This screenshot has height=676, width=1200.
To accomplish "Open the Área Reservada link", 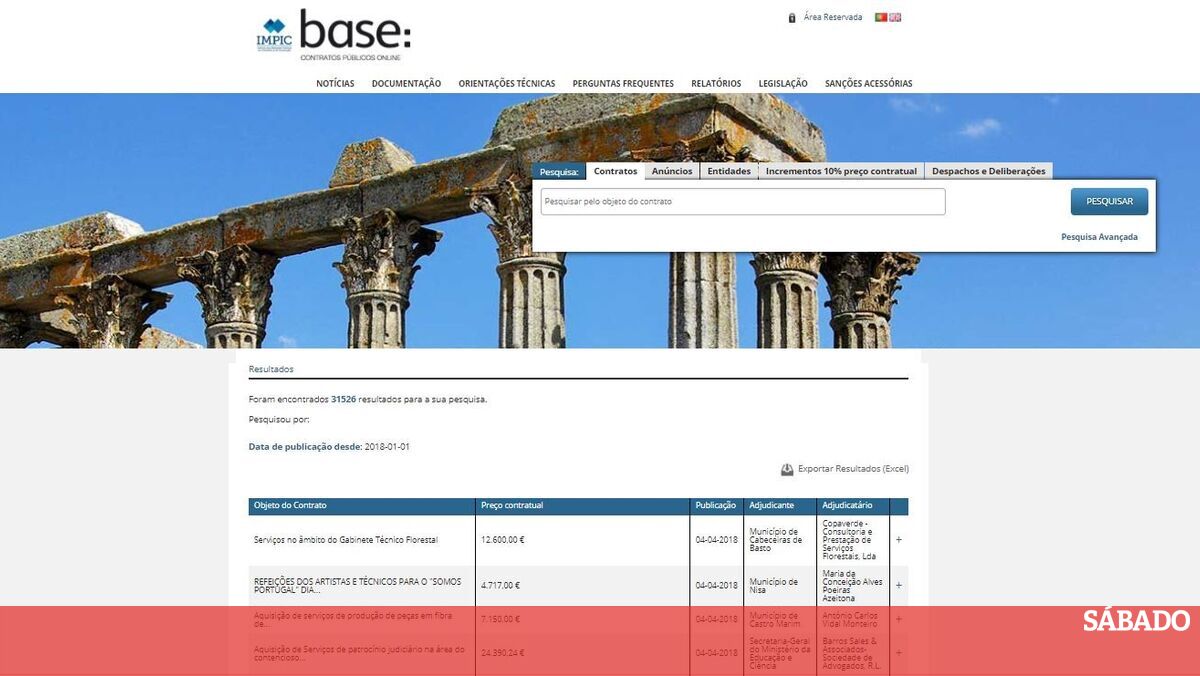I will click(833, 18).
